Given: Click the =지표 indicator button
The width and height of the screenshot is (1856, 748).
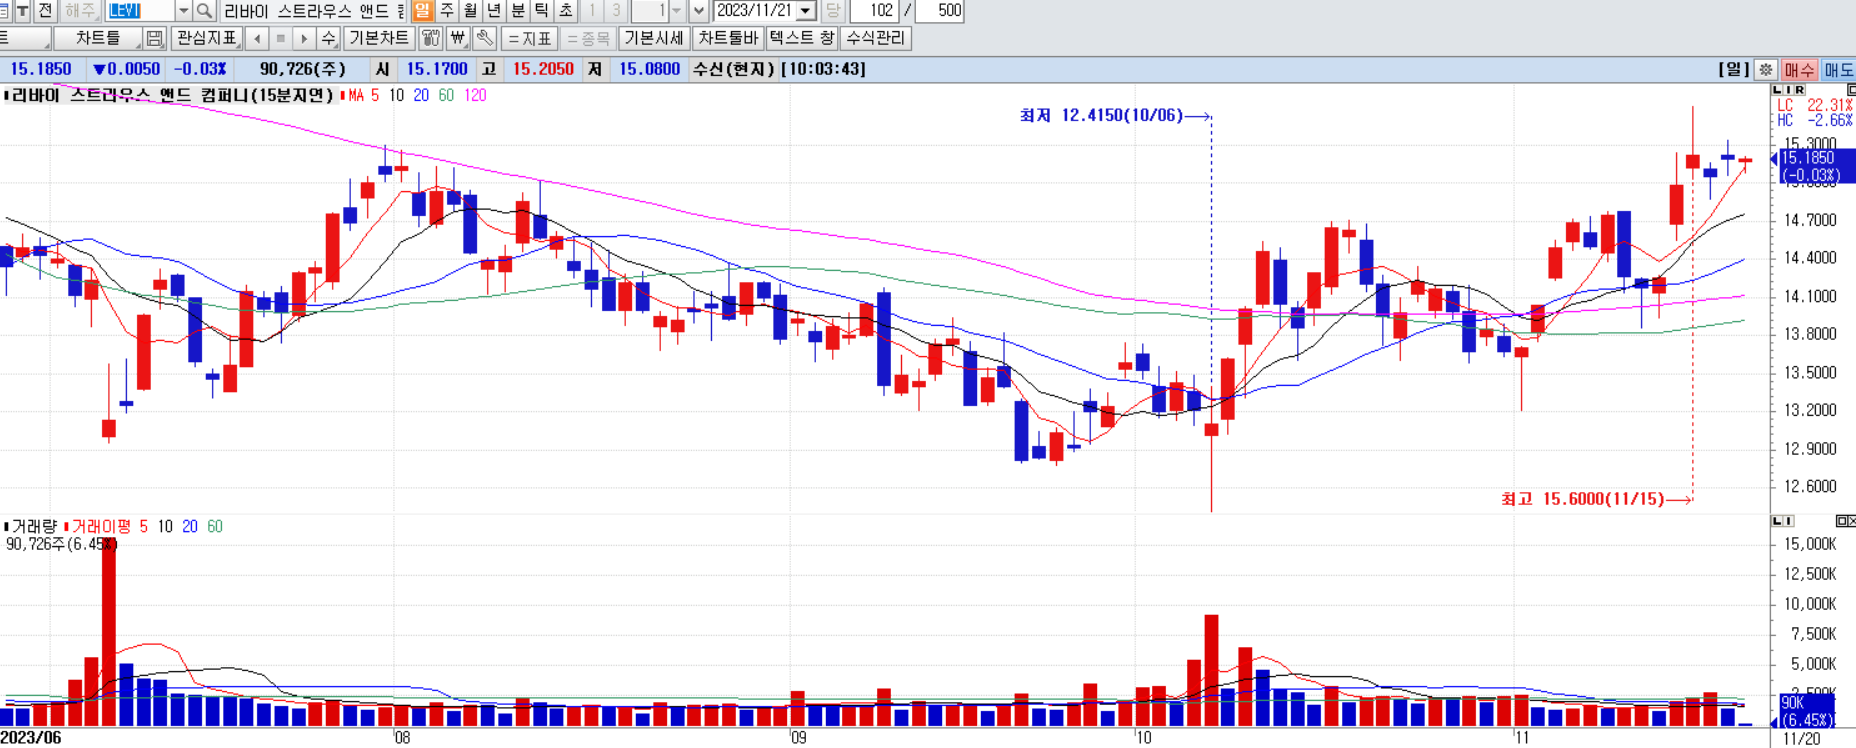Looking at the screenshot, I should [529, 38].
